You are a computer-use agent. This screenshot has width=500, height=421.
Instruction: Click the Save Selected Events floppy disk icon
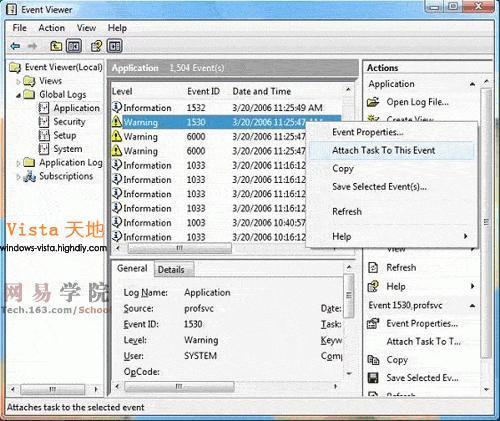[x=373, y=378]
